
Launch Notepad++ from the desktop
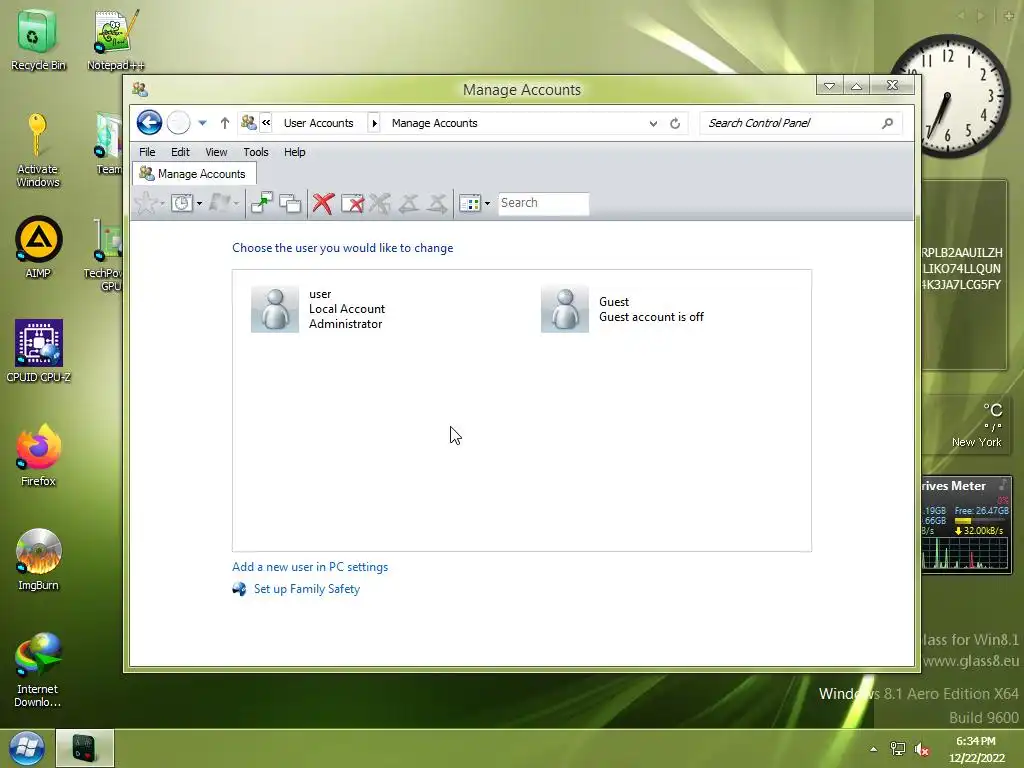(116, 39)
